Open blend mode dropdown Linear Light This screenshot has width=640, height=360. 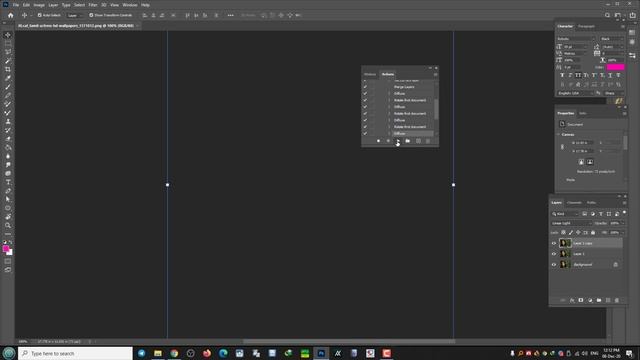571,223
